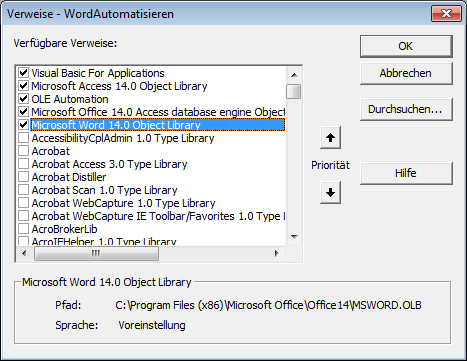Uncheck Visual Basic For Applications reference
Screen dimensions: 467x361
coord(23,73)
